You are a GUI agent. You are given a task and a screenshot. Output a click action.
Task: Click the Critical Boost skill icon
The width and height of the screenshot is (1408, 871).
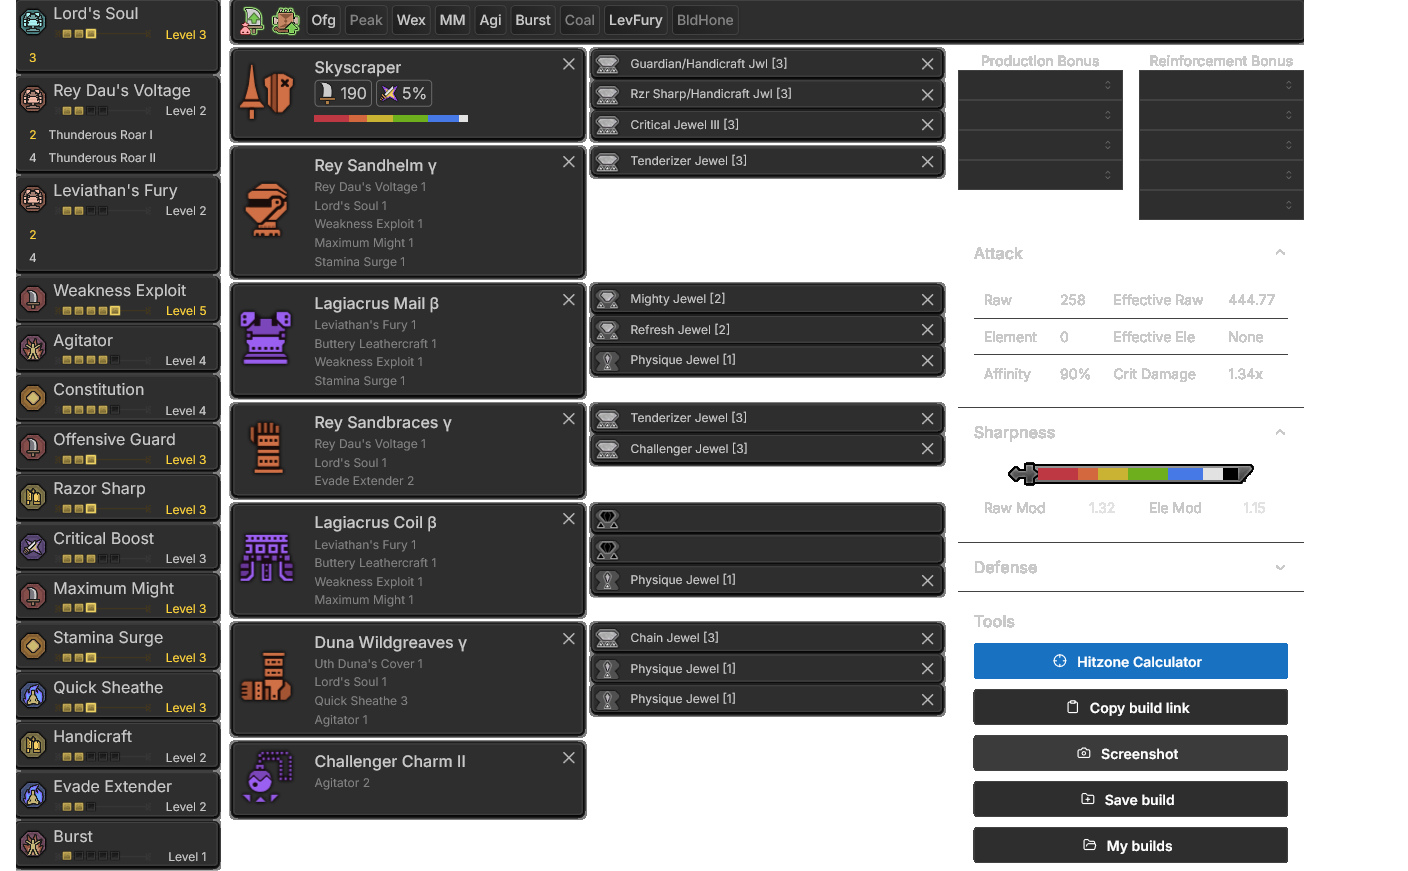tap(33, 546)
